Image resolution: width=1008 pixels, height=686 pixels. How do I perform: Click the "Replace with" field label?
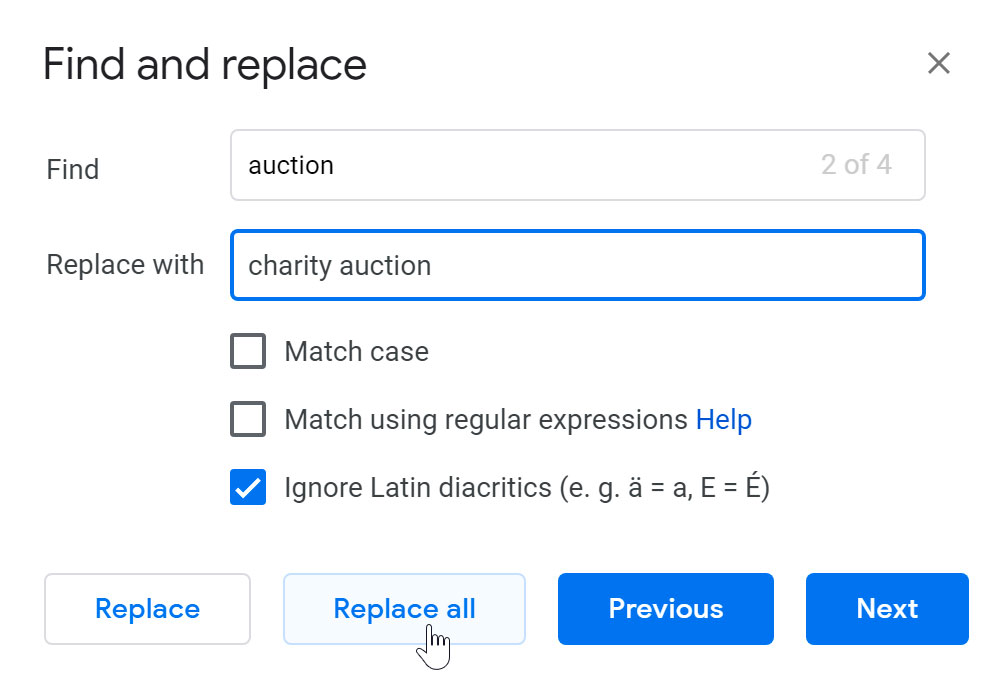[125, 265]
